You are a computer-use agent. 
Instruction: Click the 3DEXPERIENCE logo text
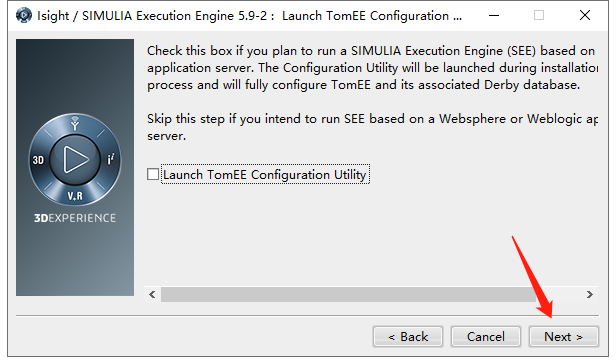pyautogui.click(x=75, y=218)
